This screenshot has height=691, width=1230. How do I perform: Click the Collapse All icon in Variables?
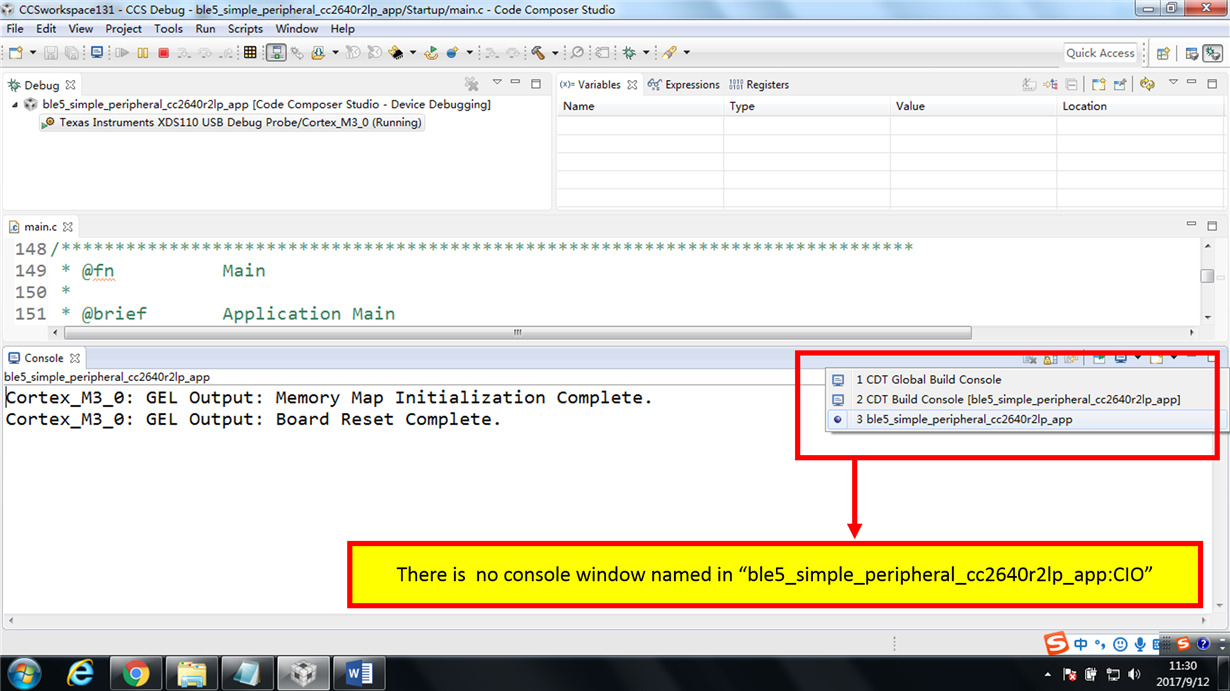click(x=1072, y=84)
